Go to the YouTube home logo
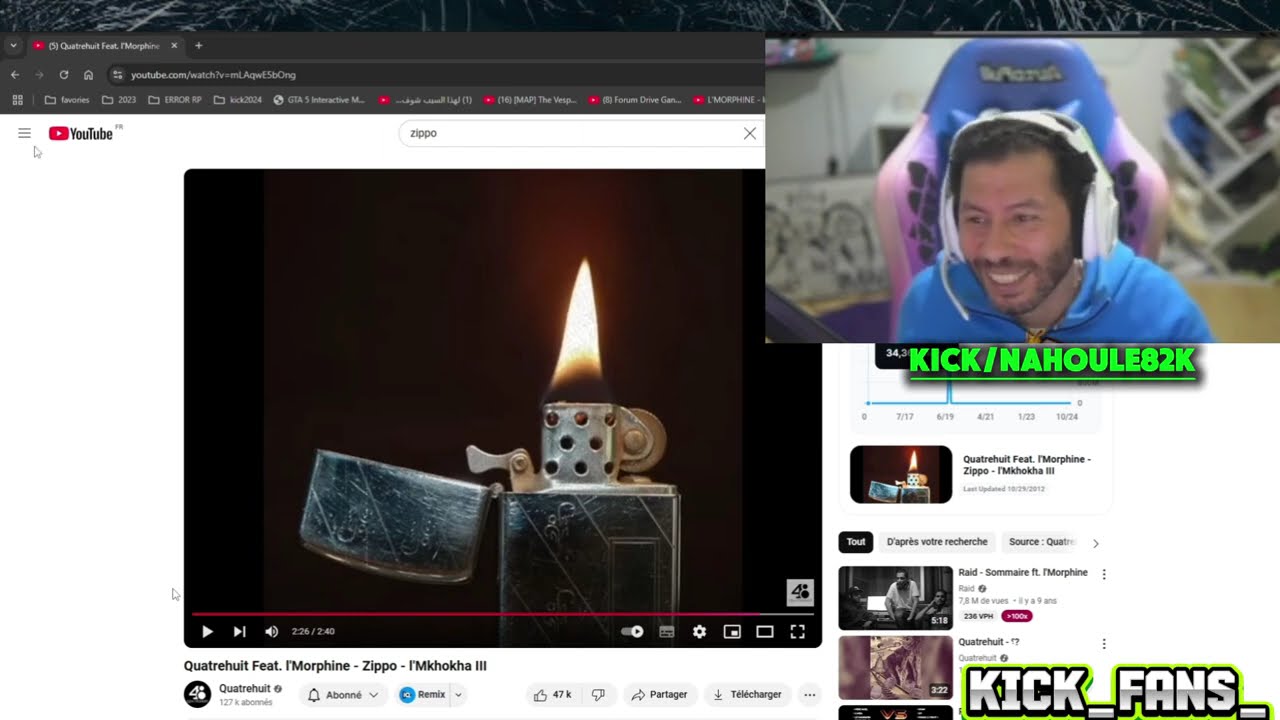This screenshot has width=1280, height=720. (x=81, y=133)
